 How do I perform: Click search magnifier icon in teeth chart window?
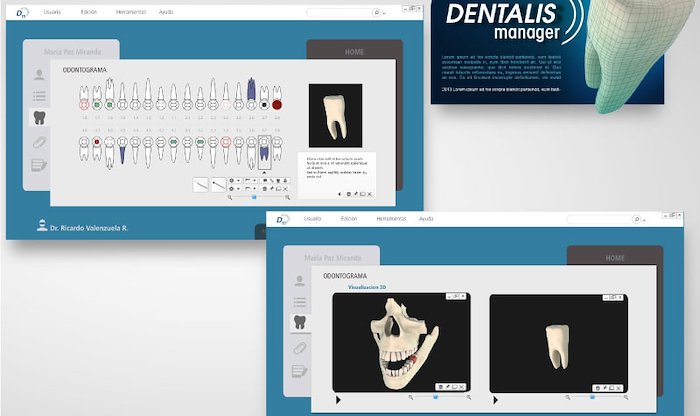tap(376, 12)
